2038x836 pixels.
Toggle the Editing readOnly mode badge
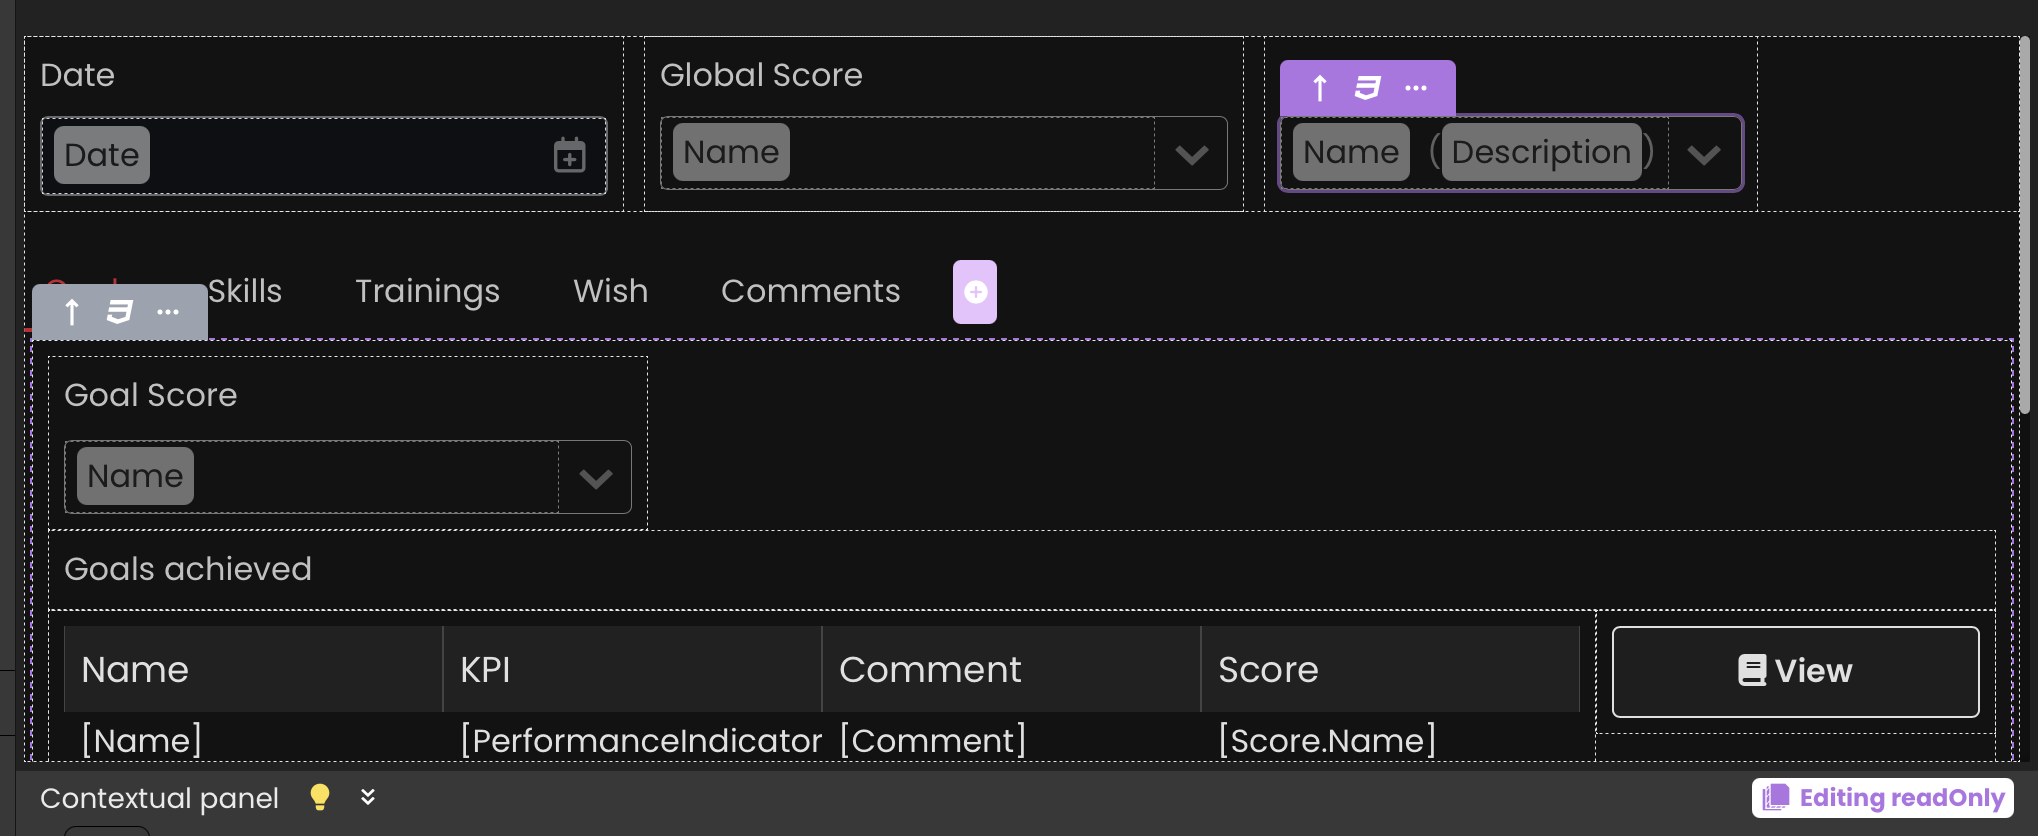1882,797
